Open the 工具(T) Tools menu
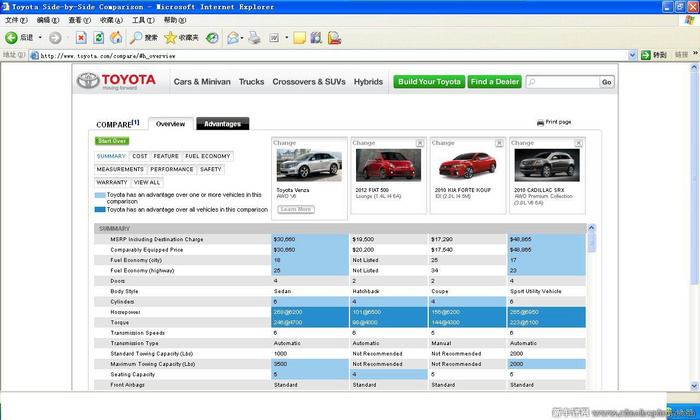Viewport: 700px width, 420px height. [143, 20]
